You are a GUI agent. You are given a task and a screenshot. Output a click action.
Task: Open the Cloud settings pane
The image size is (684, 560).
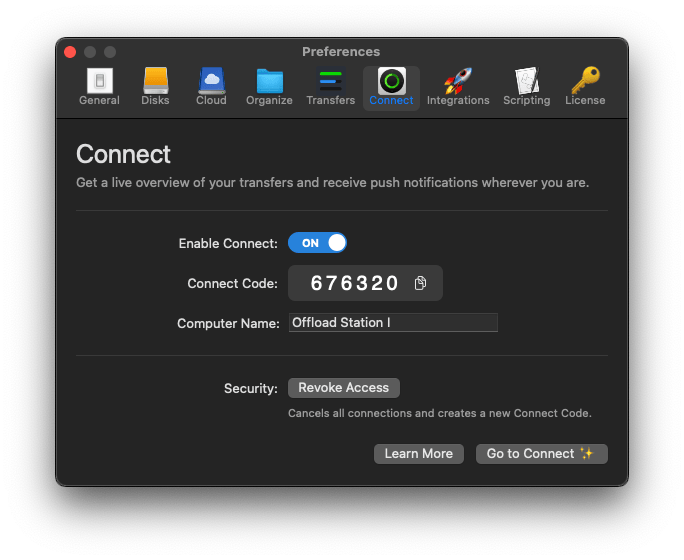coord(211,86)
